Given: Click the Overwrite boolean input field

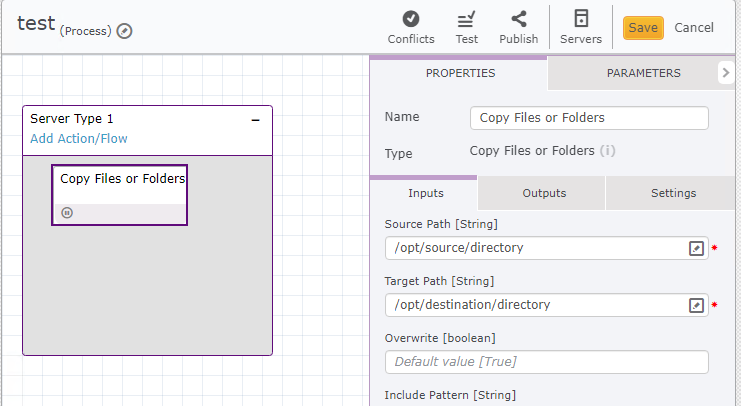Looking at the screenshot, I should tap(546, 362).
